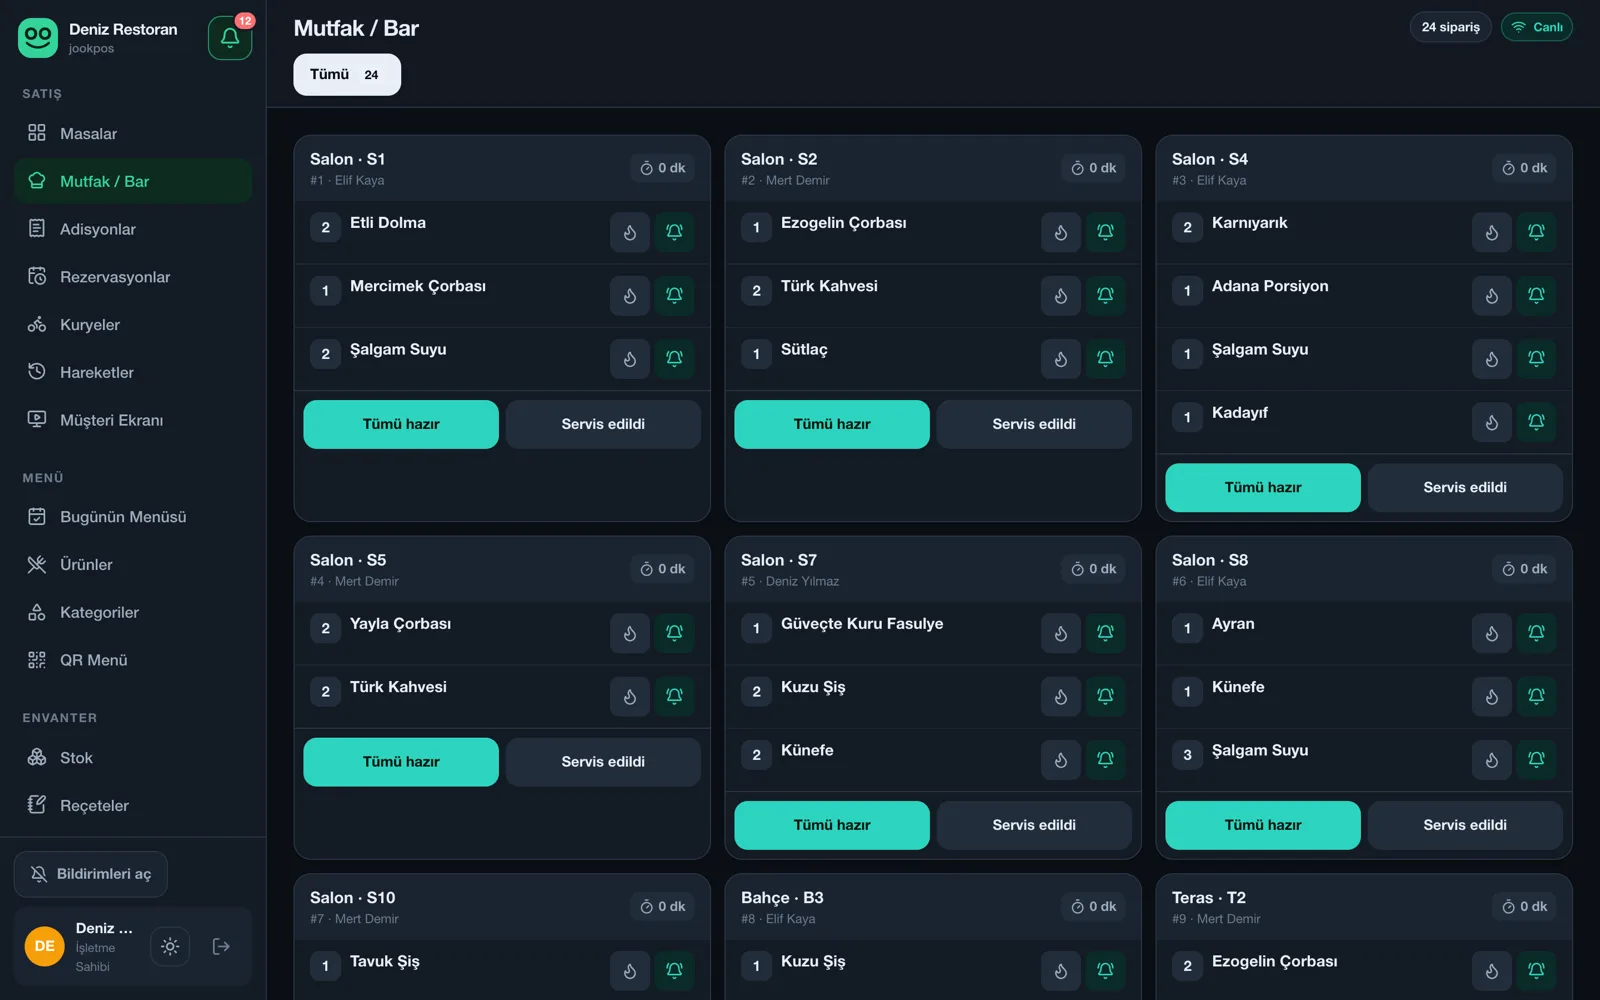Click the theme toggle sun icon

point(170,946)
